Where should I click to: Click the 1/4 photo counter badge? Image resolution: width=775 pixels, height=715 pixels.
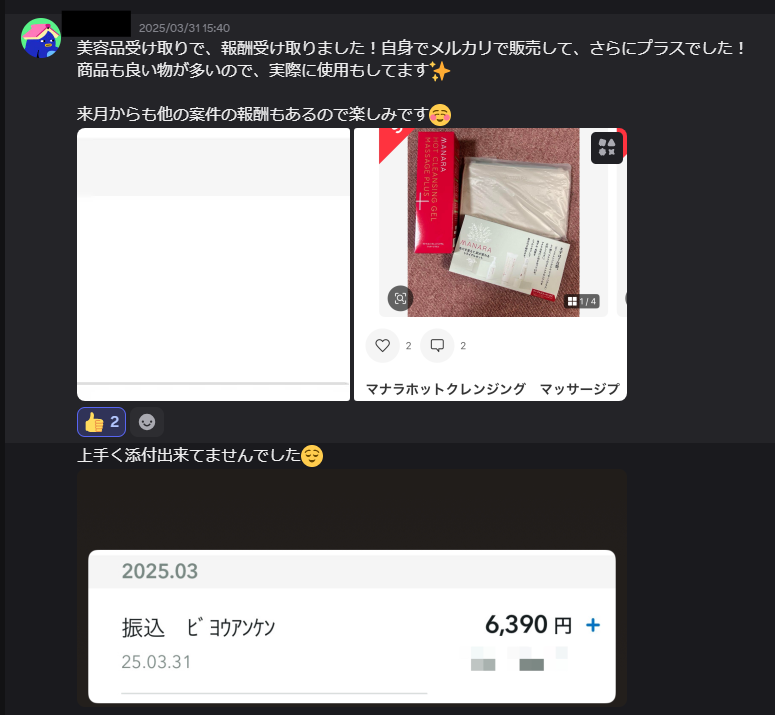pyautogui.click(x=582, y=301)
